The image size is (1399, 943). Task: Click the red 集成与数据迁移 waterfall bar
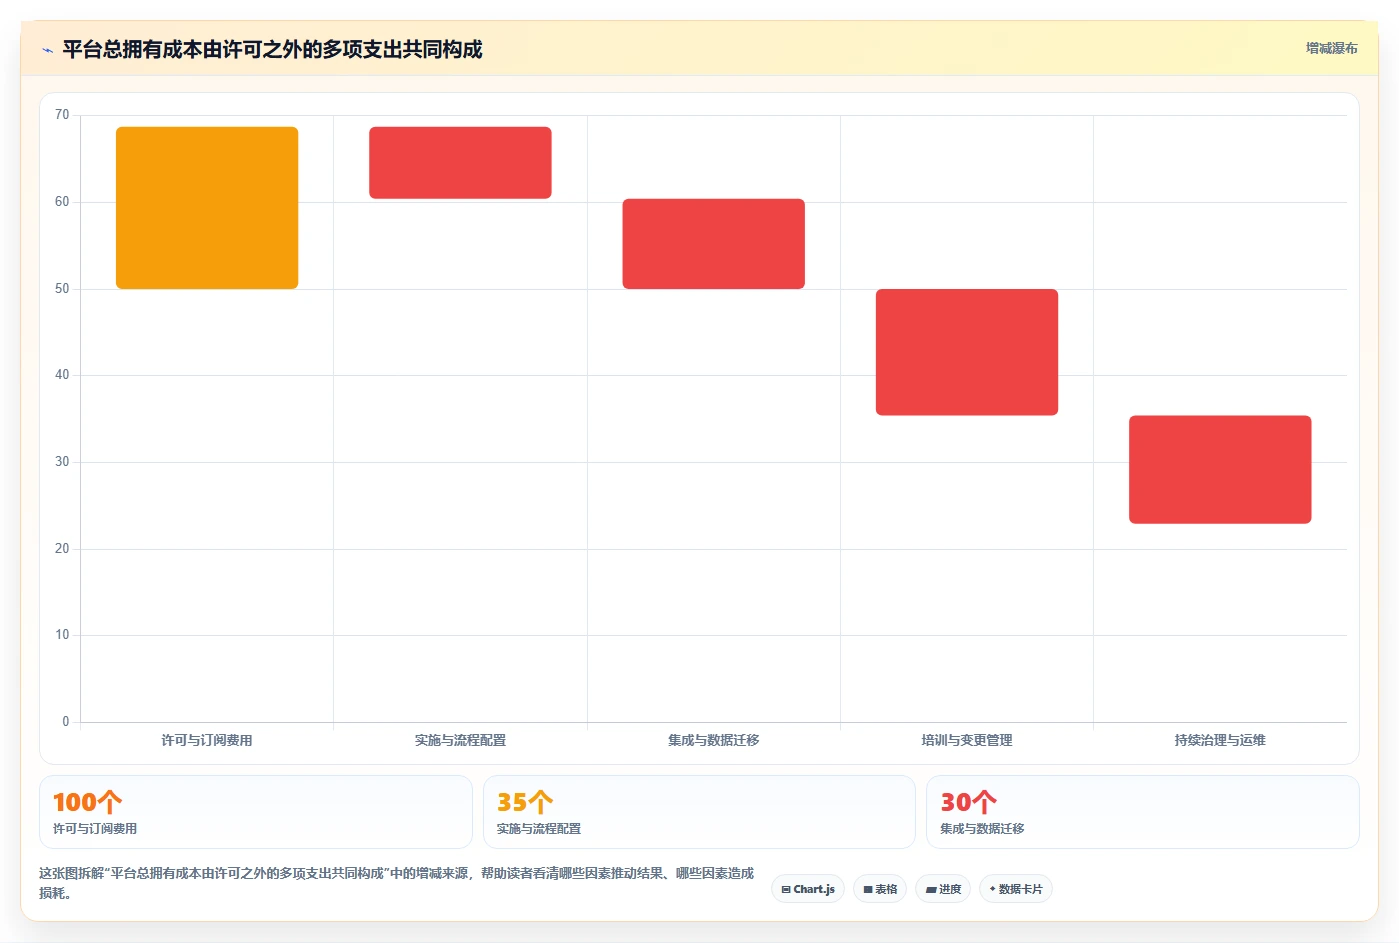714,244
